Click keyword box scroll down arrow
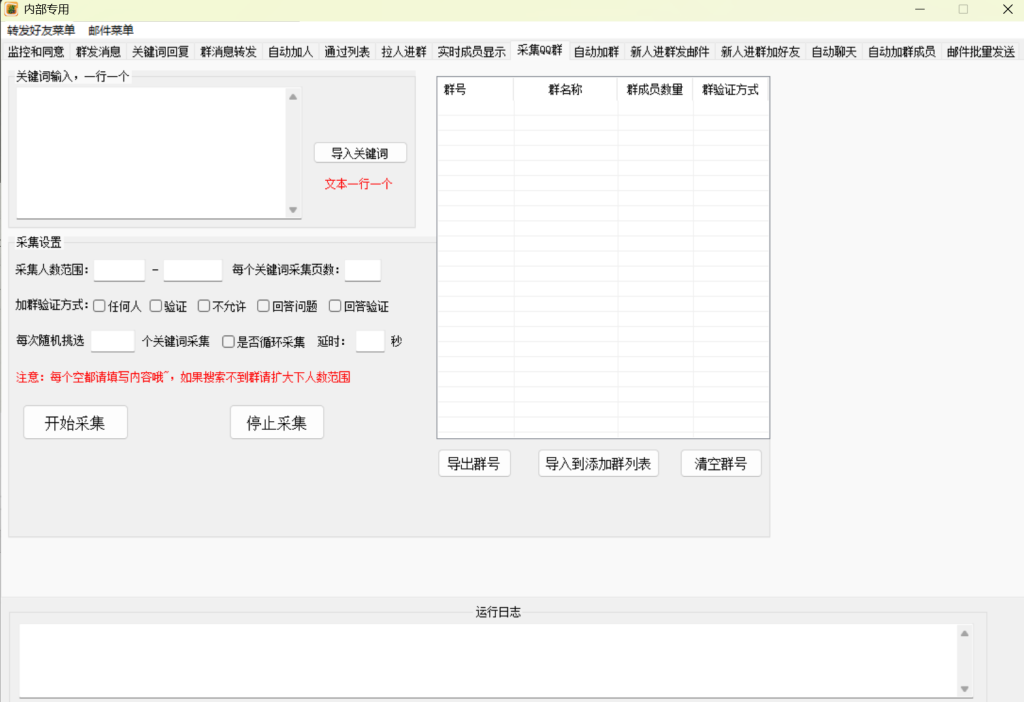This screenshot has height=702, width=1024. pos(293,210)
